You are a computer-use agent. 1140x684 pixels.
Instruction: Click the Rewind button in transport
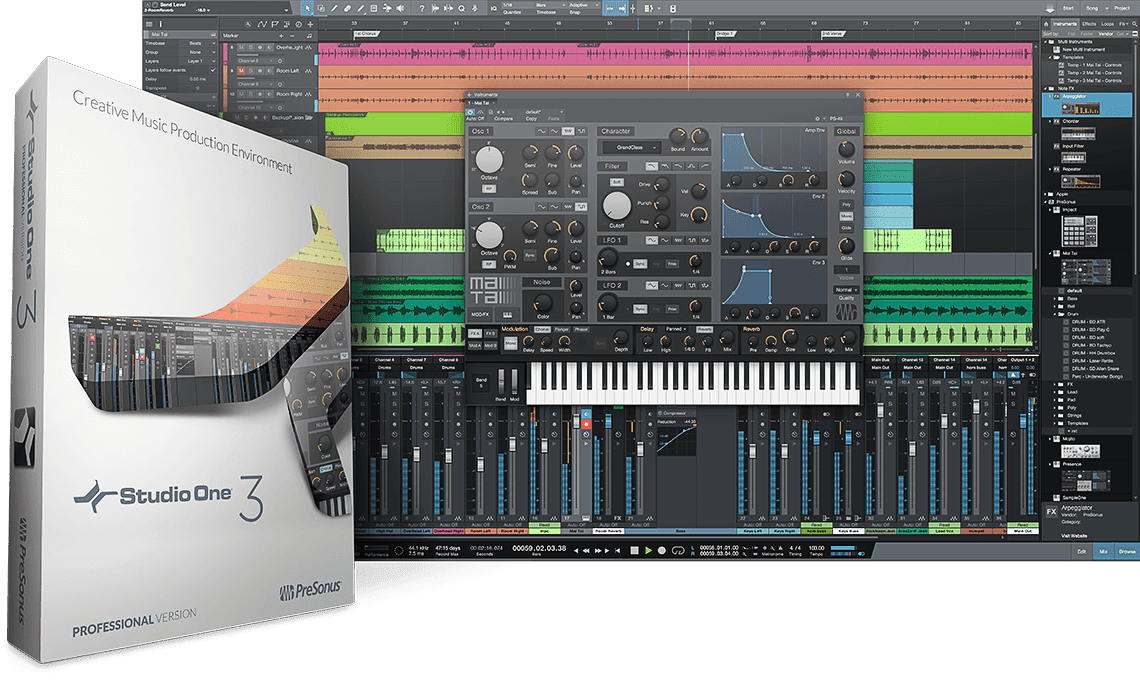point(586,550)
